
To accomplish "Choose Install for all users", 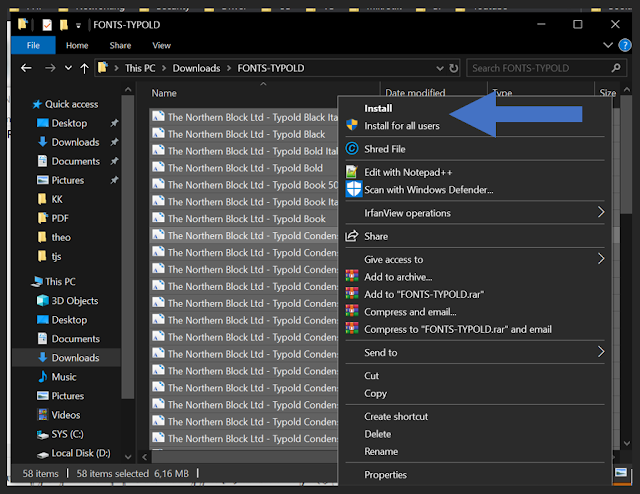I will [402, 126].
